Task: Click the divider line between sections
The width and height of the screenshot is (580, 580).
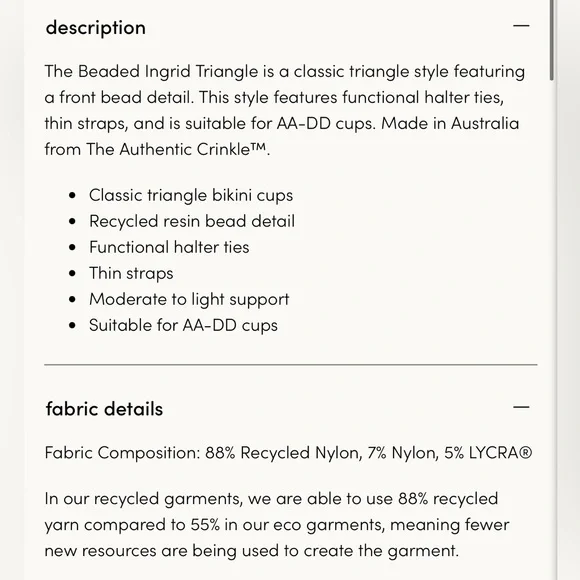Action: point(291,365)
